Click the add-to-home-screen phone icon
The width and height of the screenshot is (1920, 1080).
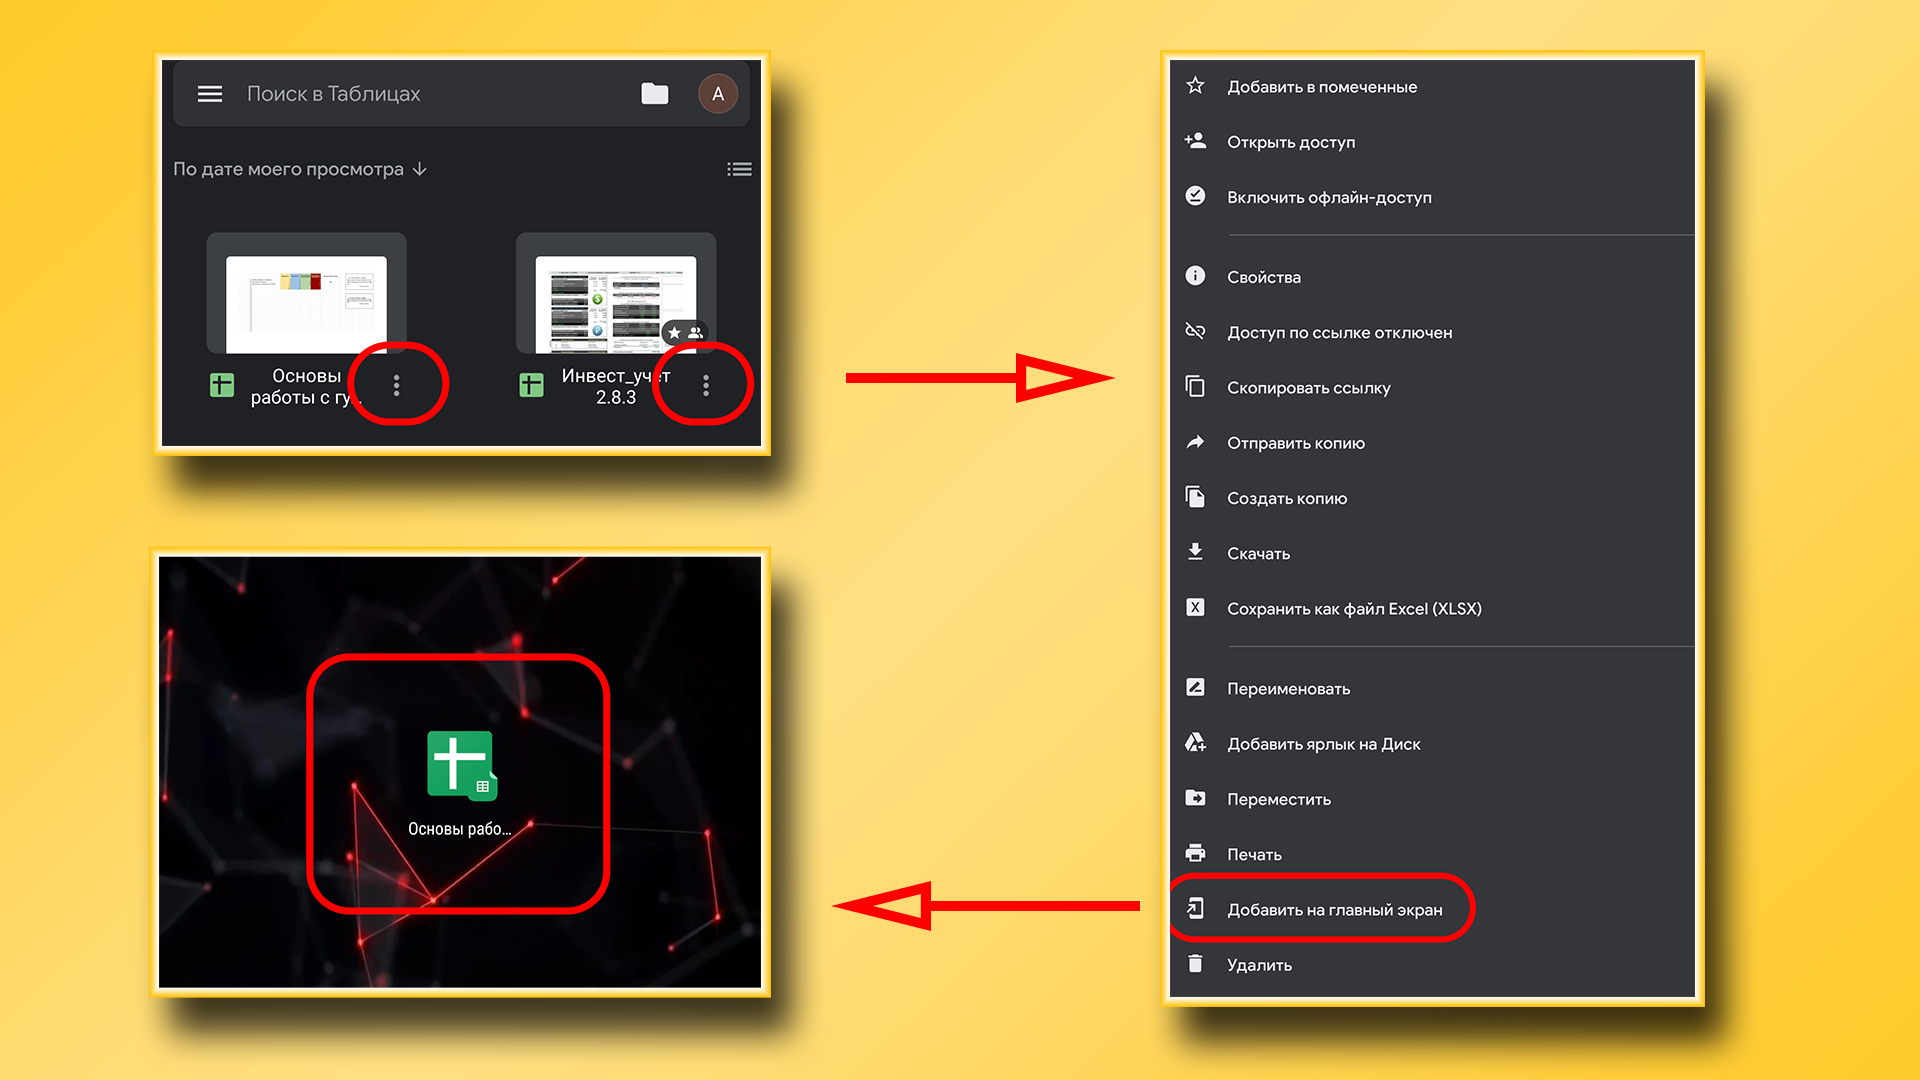pos(1195,908)
